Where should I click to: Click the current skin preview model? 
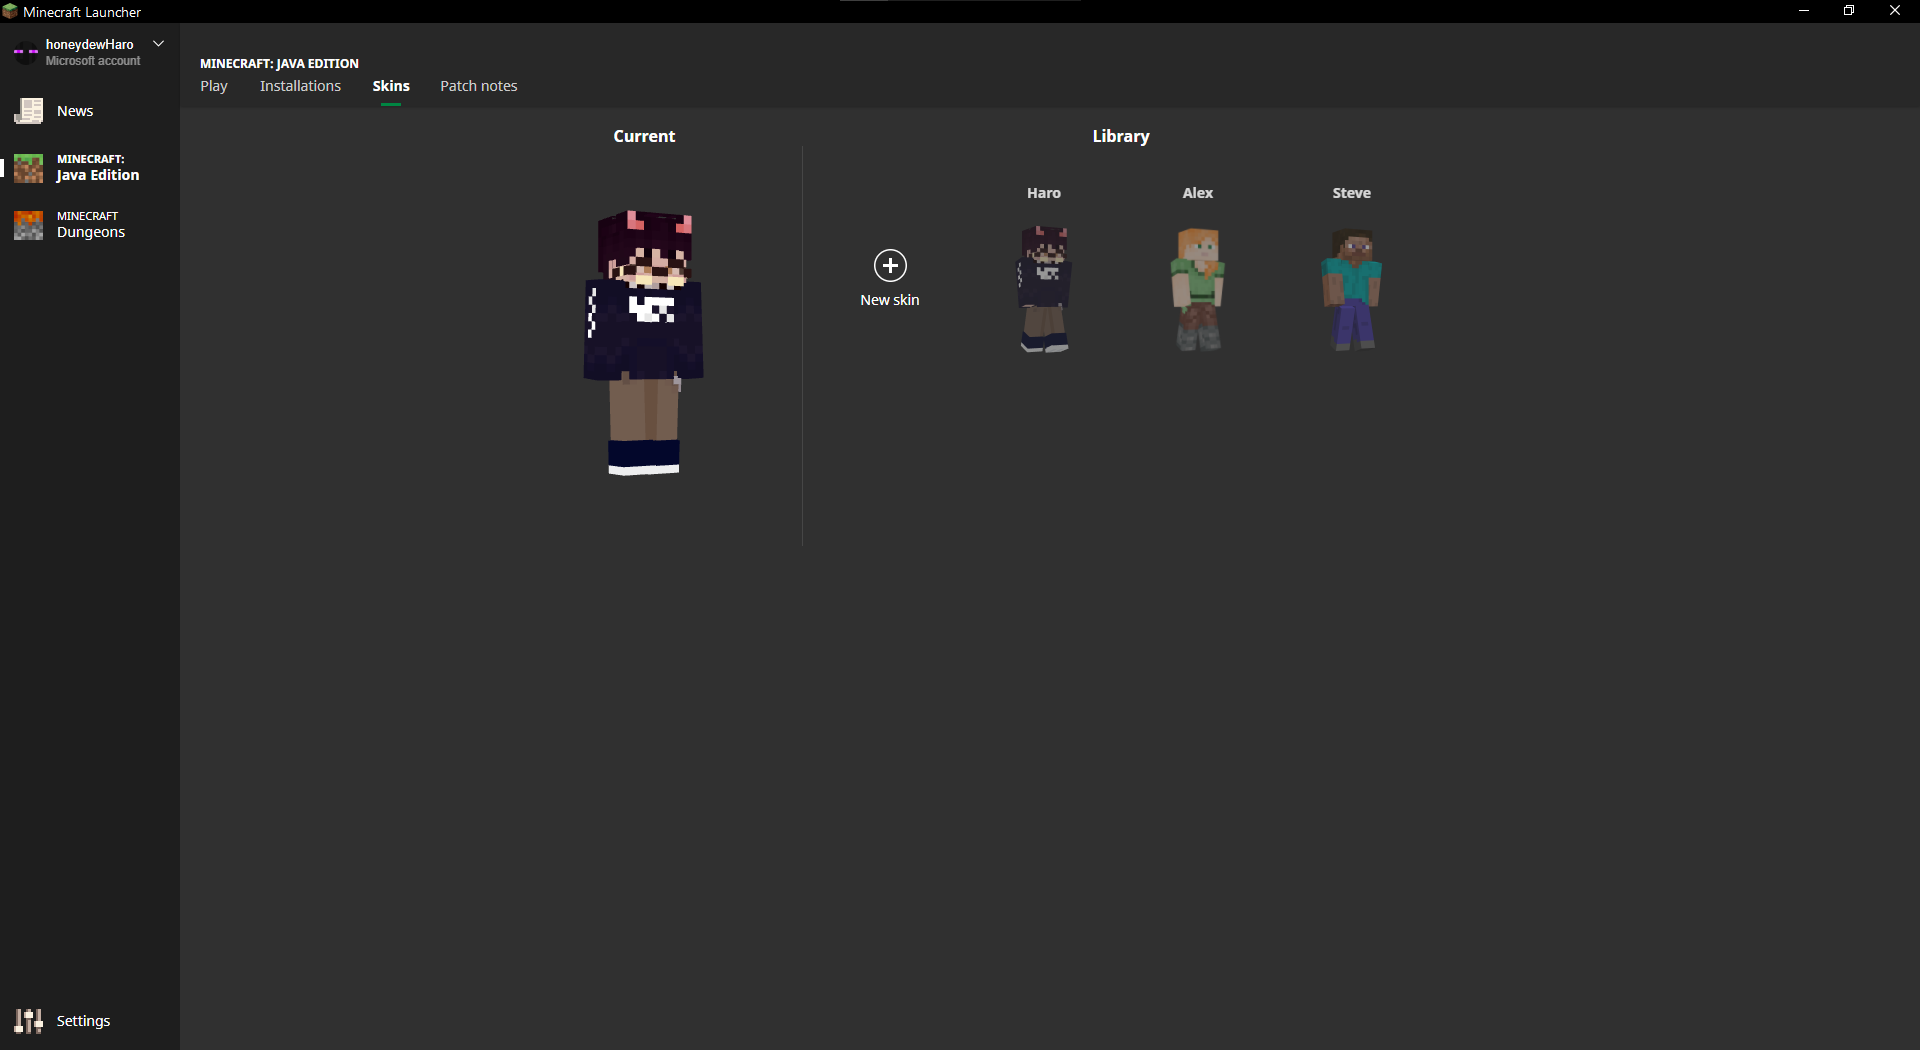[x=644, y=343]
